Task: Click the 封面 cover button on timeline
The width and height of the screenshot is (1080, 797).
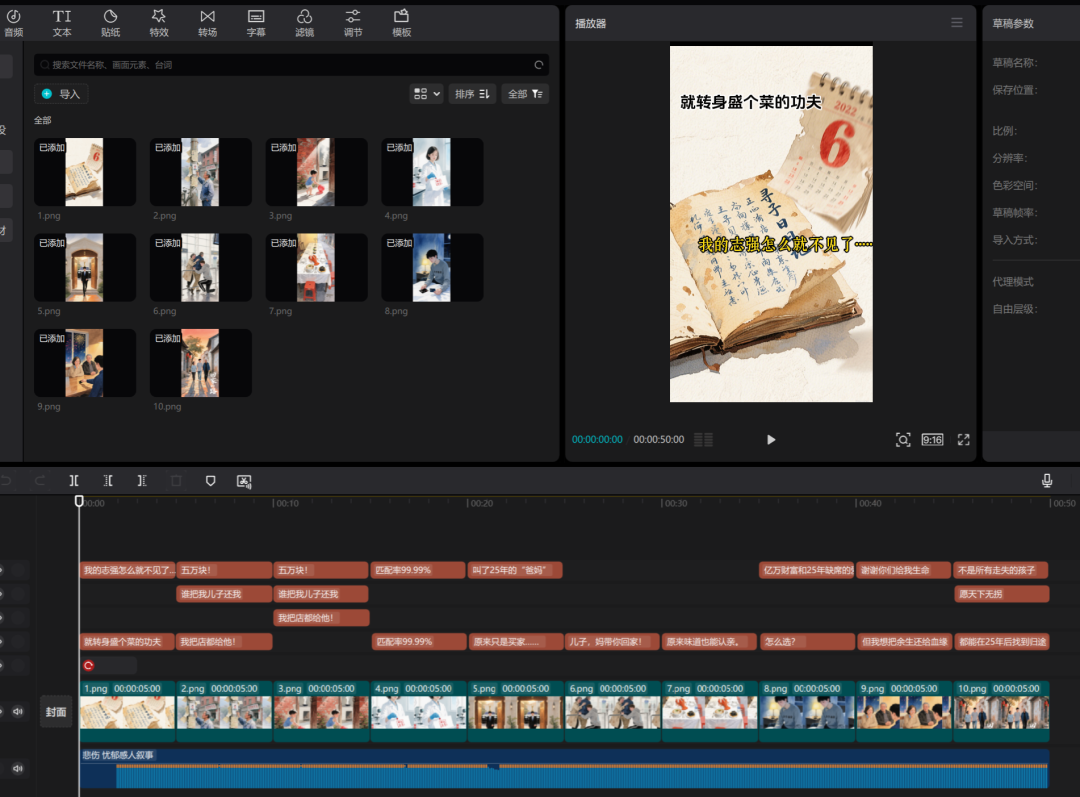Action: click(56, 712)
